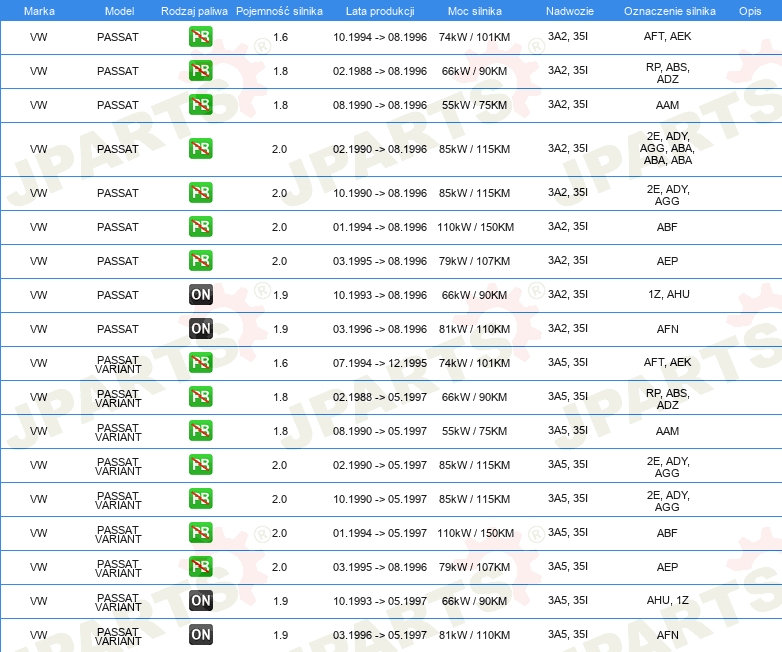Click ABF engine code in the 3A5 row
The height and width of the screenshot is (652, 782).
point(667,533)
